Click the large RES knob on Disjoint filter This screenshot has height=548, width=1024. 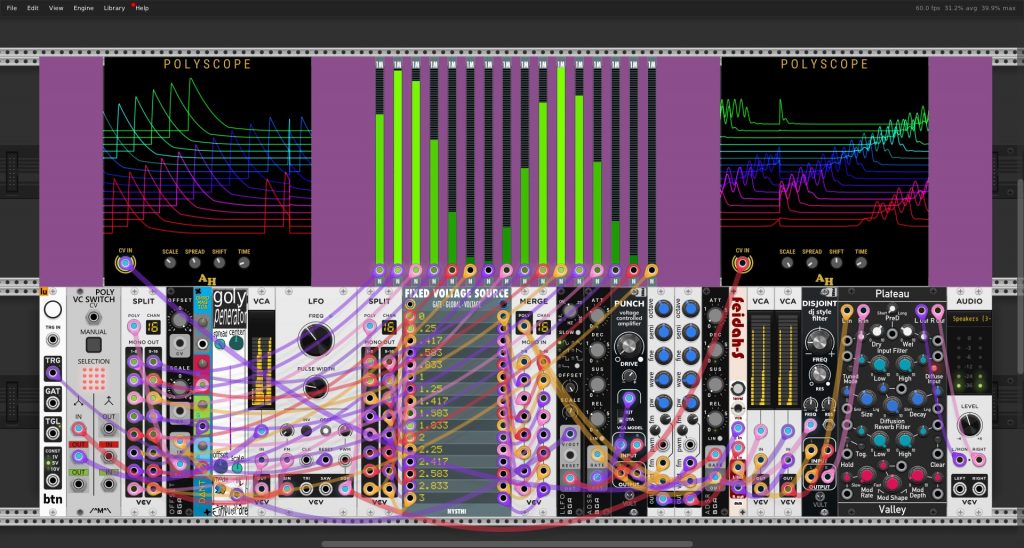[x=819, y=374]
